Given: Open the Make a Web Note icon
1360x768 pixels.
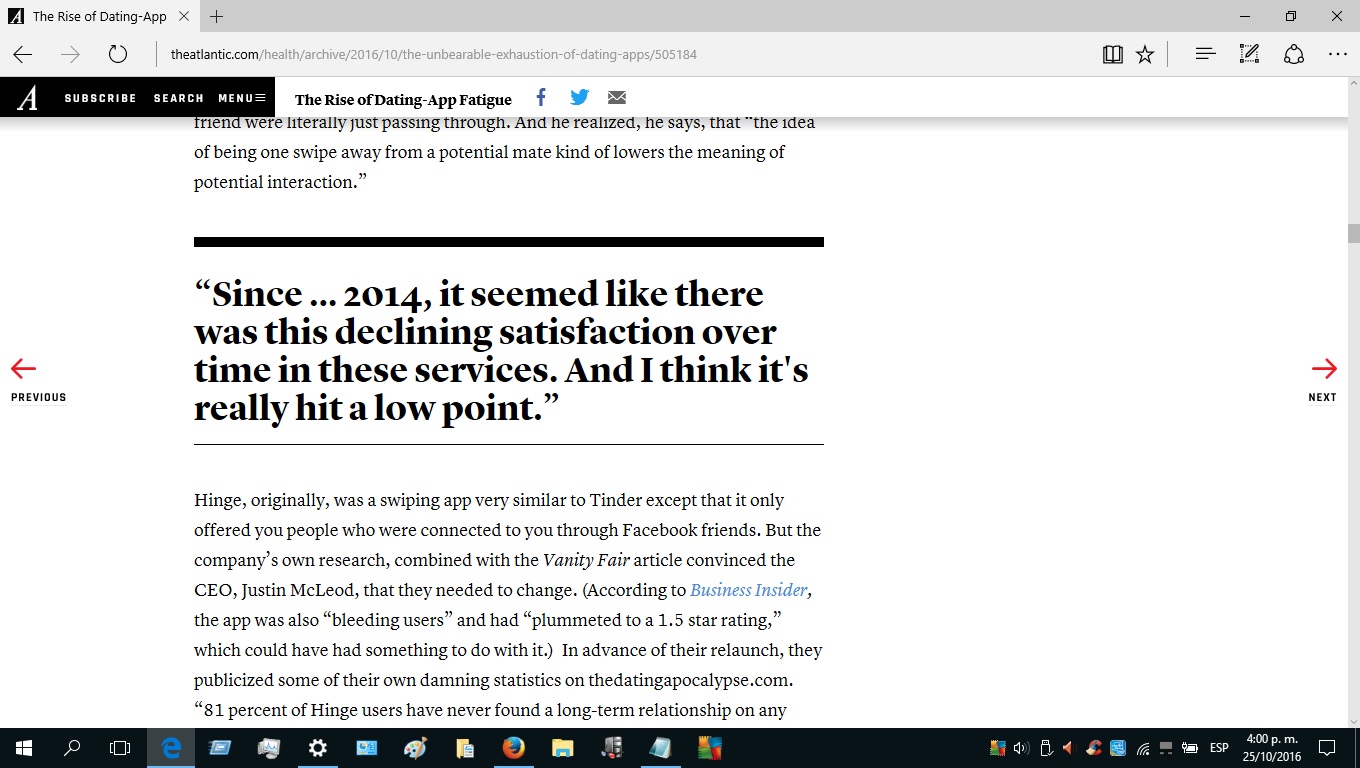Looking at the screenshot, I should [x=1249, y=54].
